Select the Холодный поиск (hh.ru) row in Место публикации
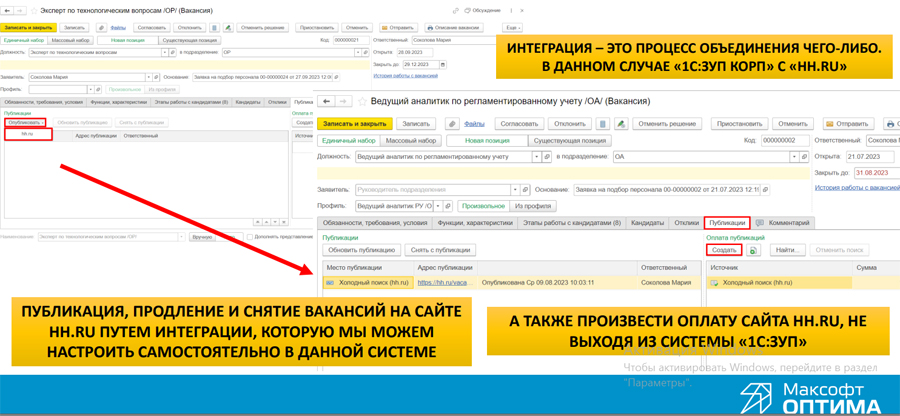The width and height of the screenshot is (900, 416). [368, 282]
